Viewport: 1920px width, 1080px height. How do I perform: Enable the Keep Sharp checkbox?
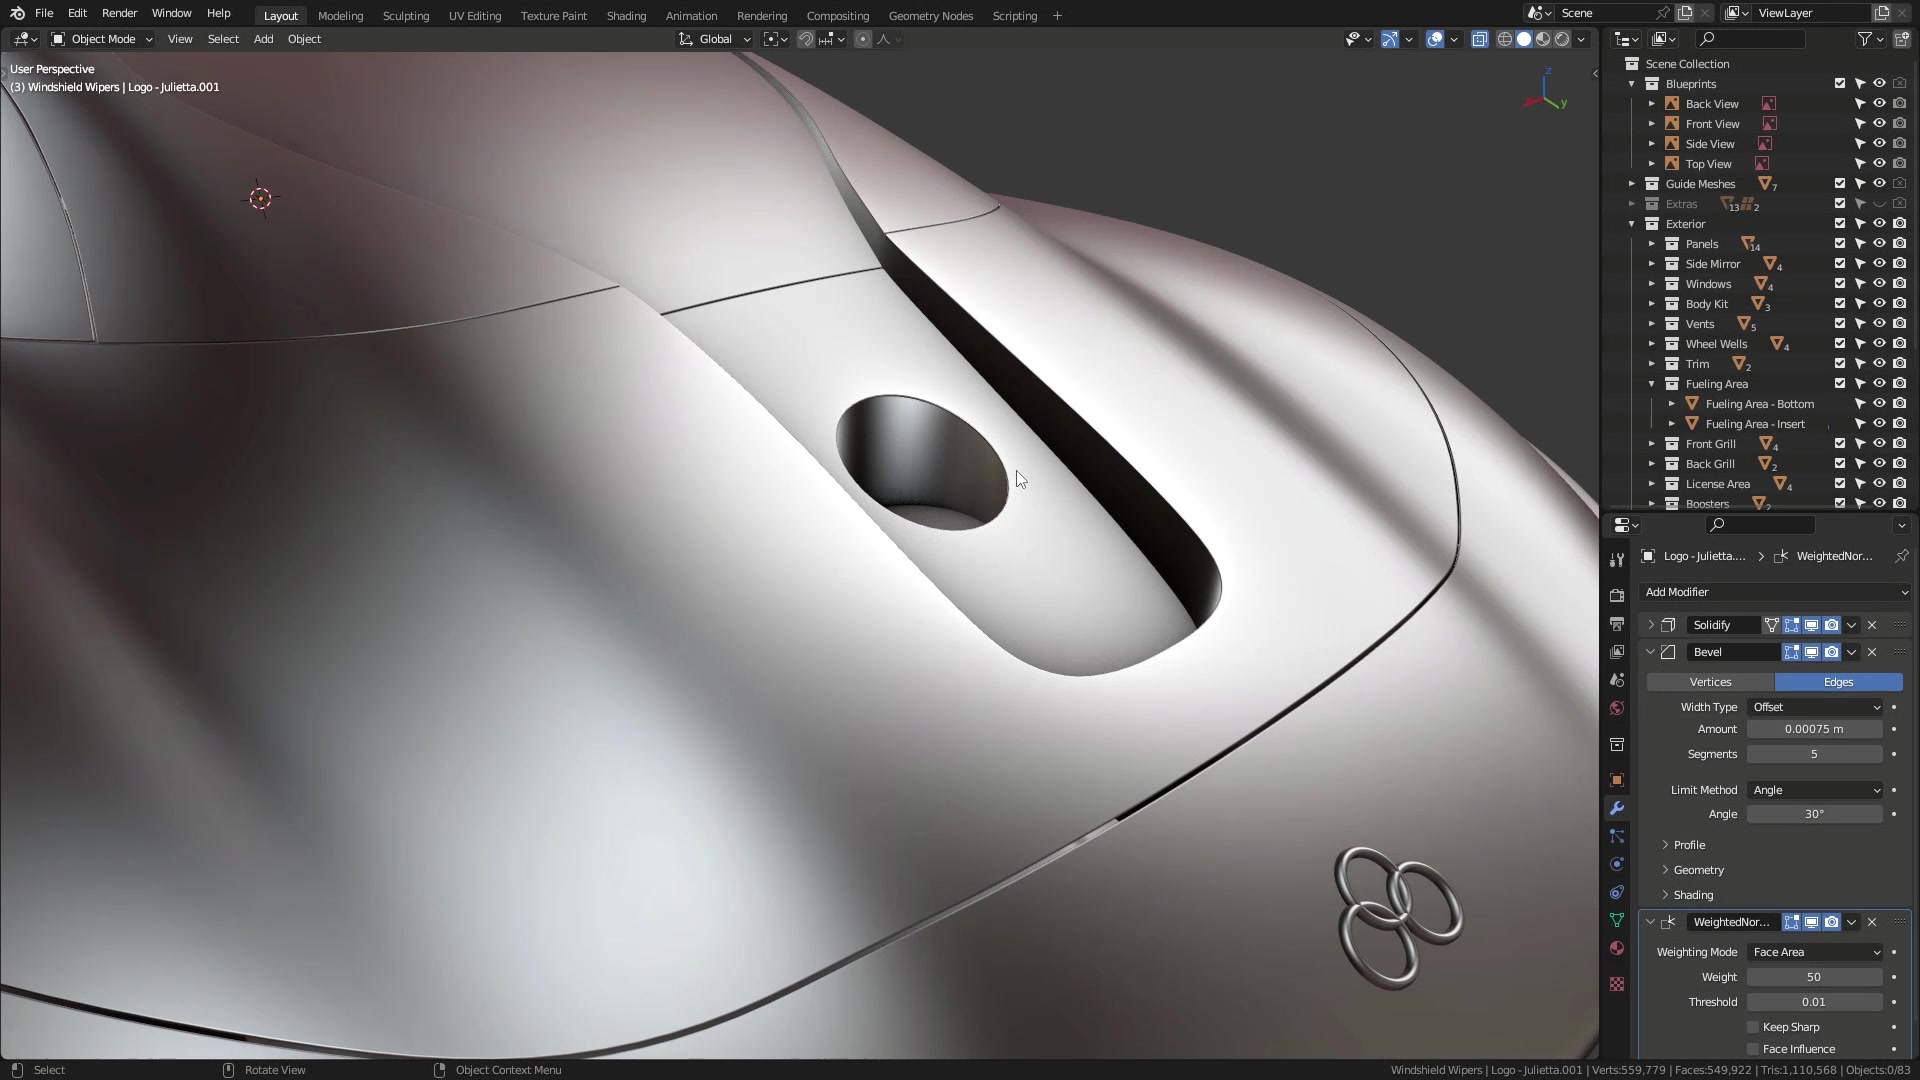(1753, 1027)
